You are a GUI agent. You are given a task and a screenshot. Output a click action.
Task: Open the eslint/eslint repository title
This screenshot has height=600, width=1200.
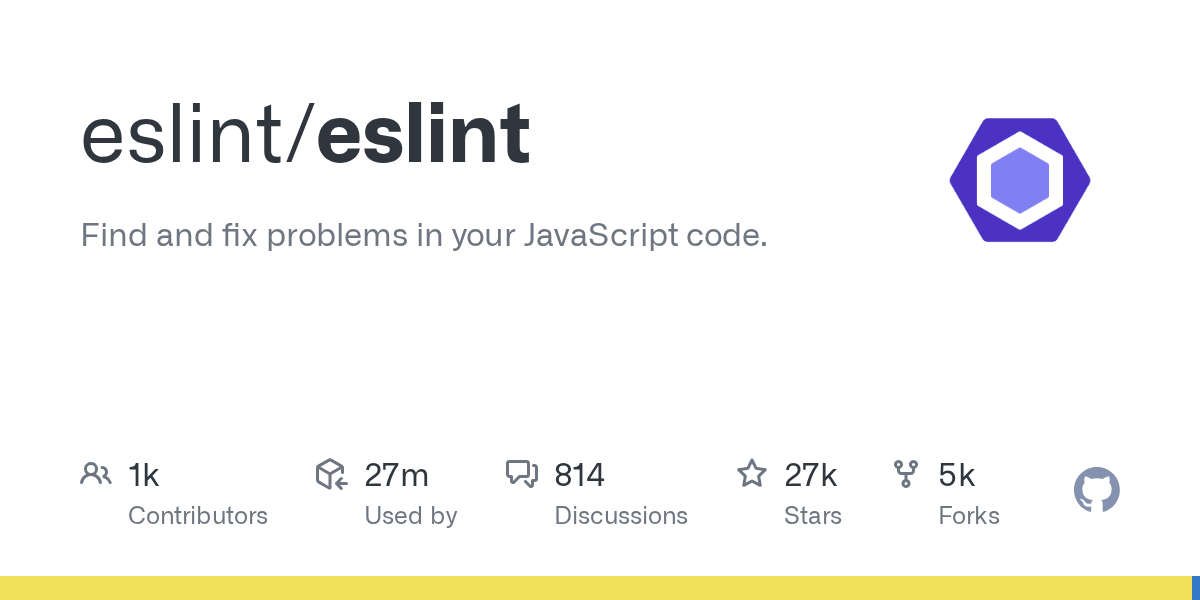pyautogui.click(x=305, y=135)
